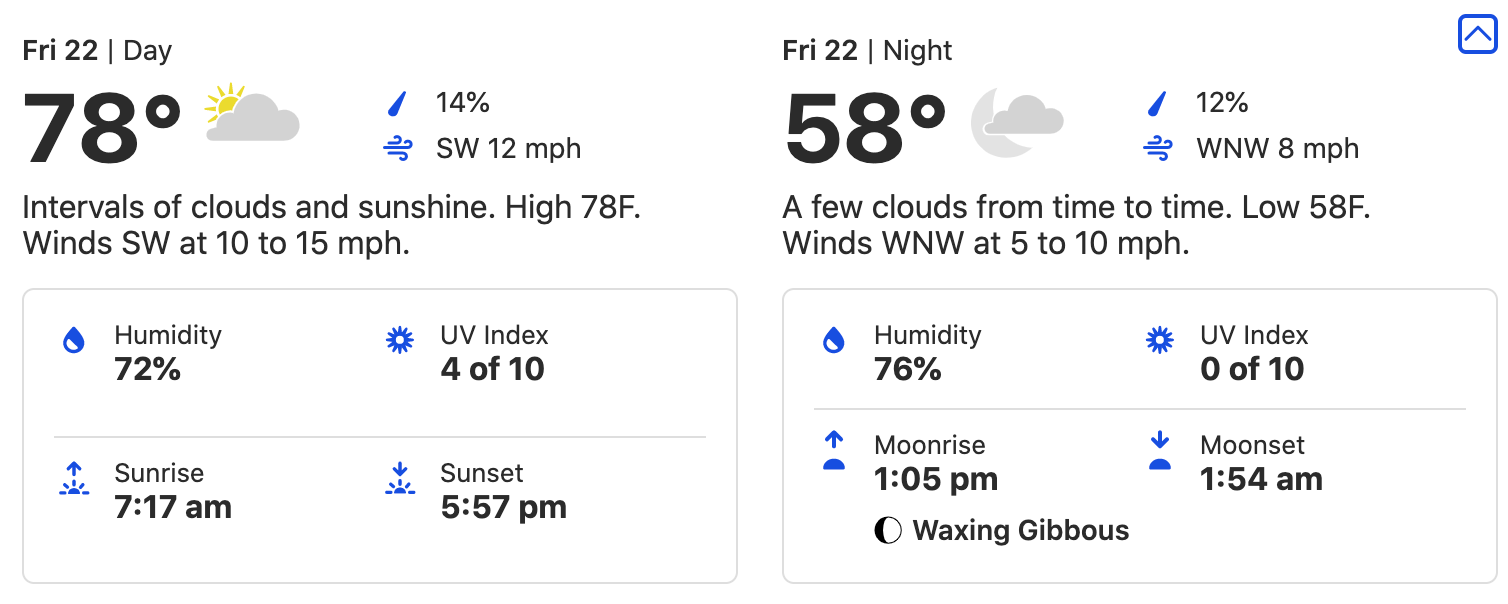
Task: Click the day UV Index sun icon
Action: (399, 341)
